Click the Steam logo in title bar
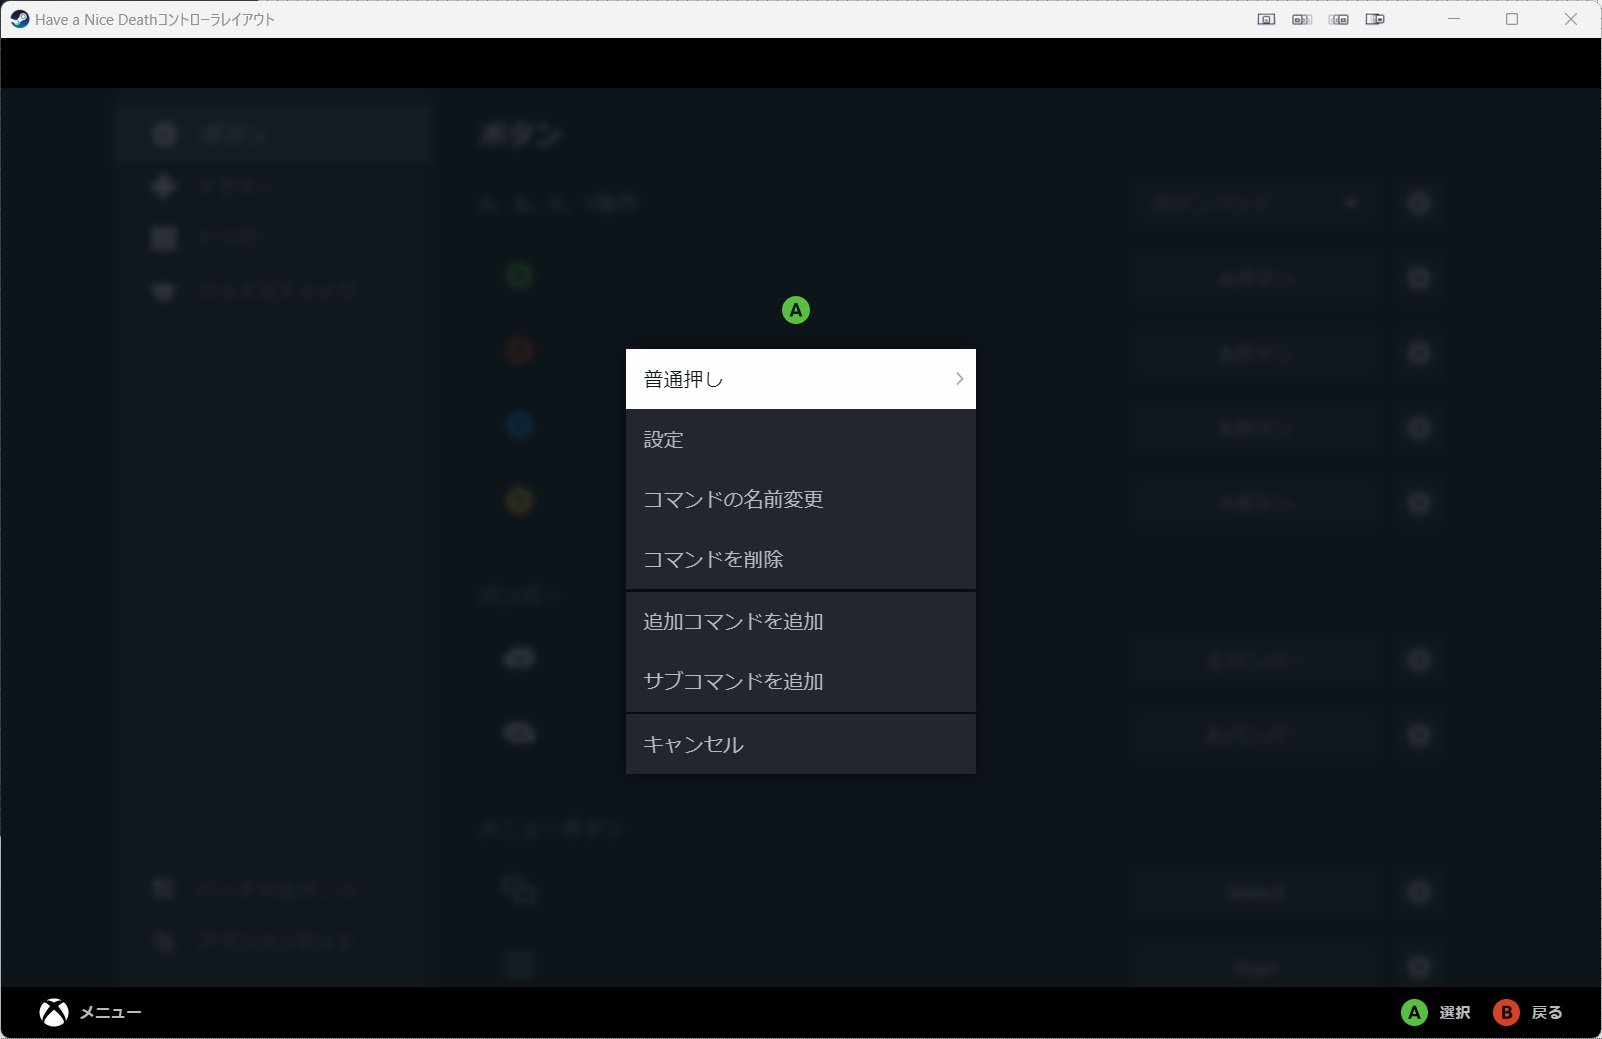Image resolution: width=1602 pixels, height=1039 pixels. [19, 19]
